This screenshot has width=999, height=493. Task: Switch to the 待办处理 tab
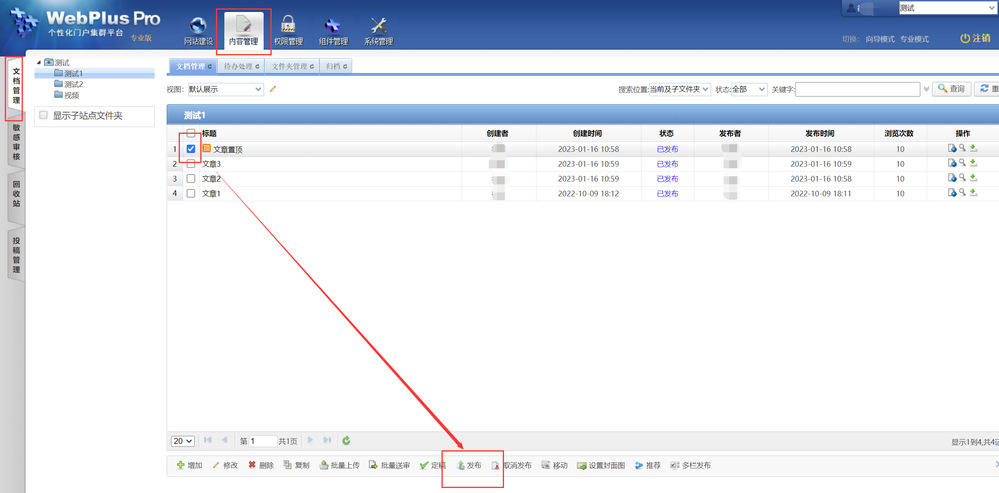pos(241,67)
